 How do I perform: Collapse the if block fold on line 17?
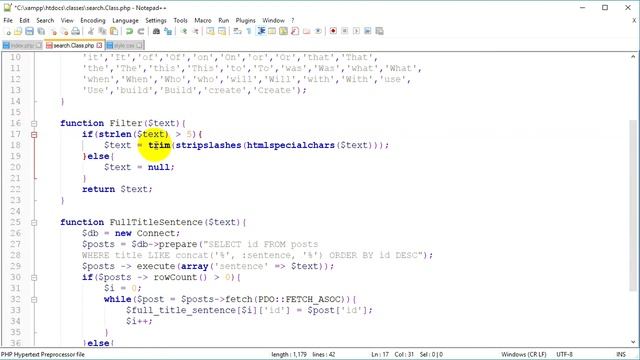tap(34, 134)
